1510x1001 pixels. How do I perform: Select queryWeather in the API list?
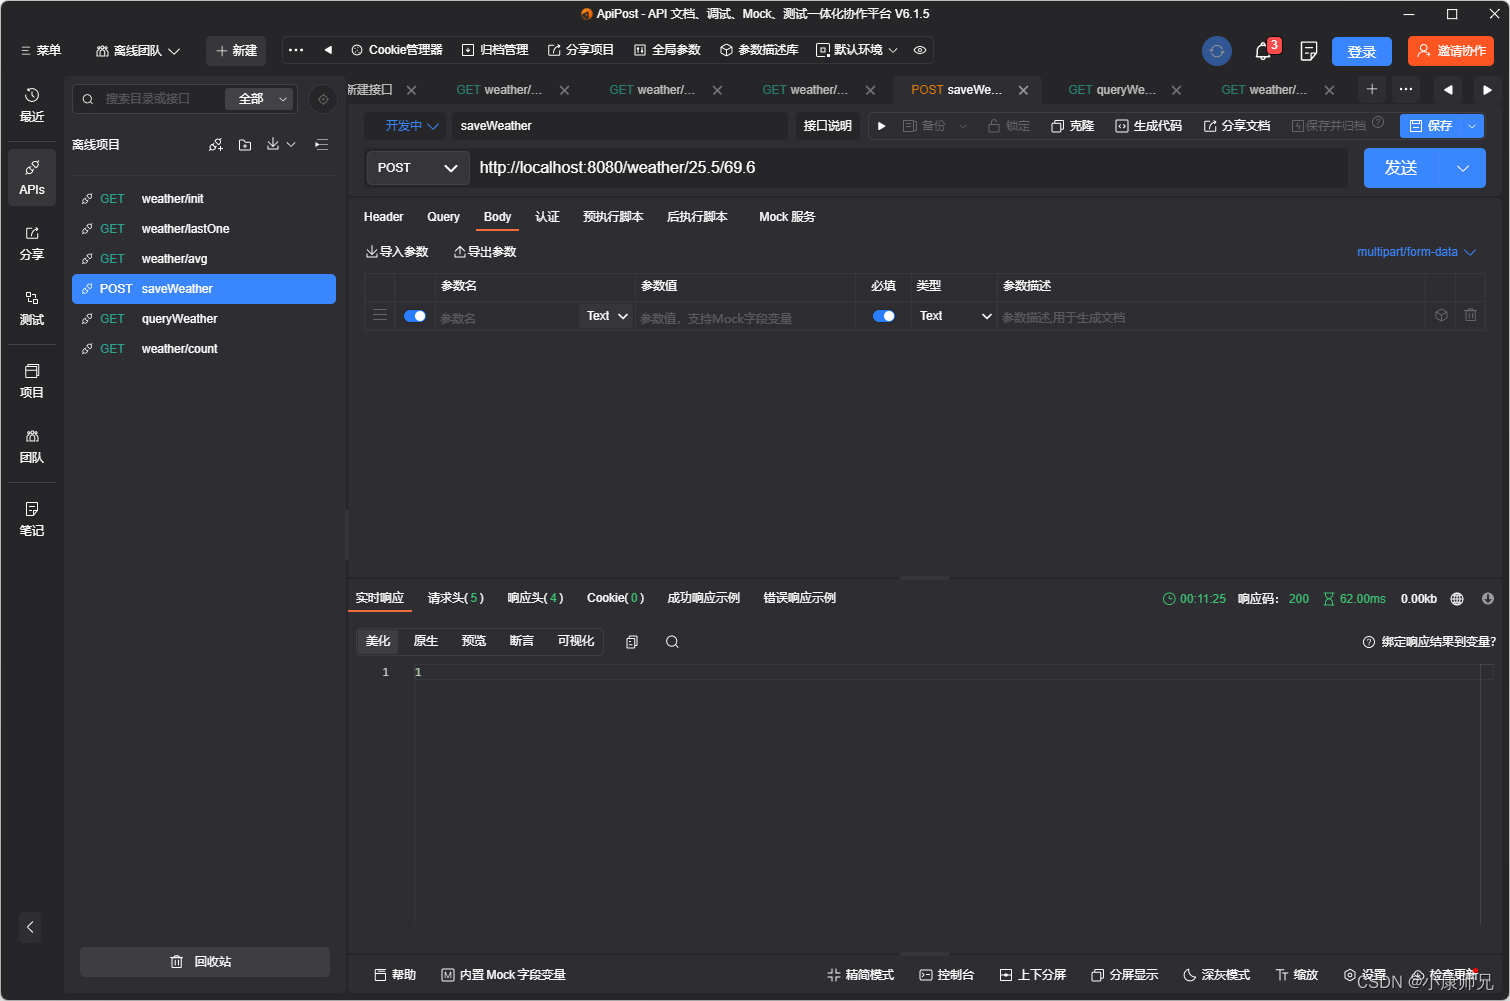point(204,319)
